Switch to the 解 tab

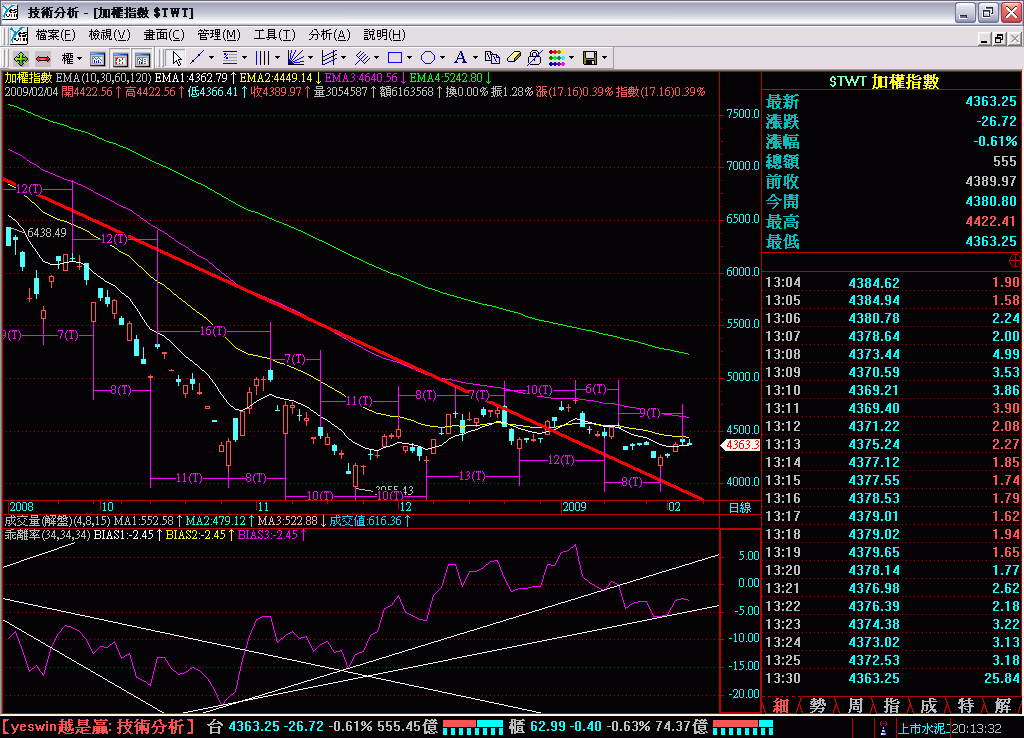pyautogui.click(x=1003, y=705)
